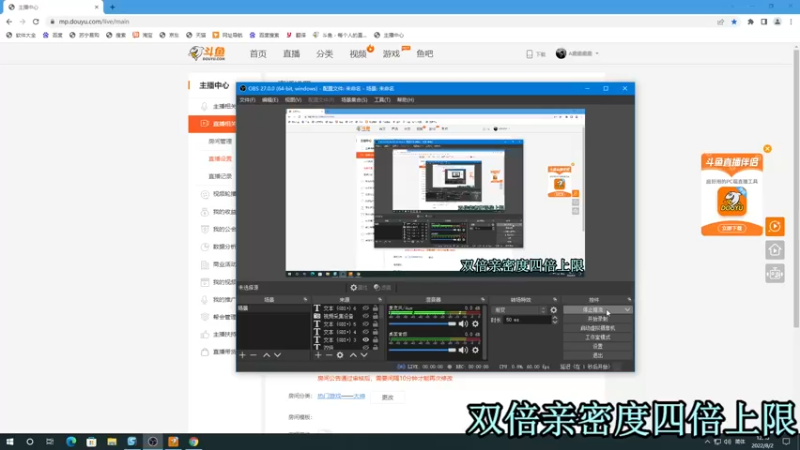Click the home icon on the page's right edge

click(774, 250)
